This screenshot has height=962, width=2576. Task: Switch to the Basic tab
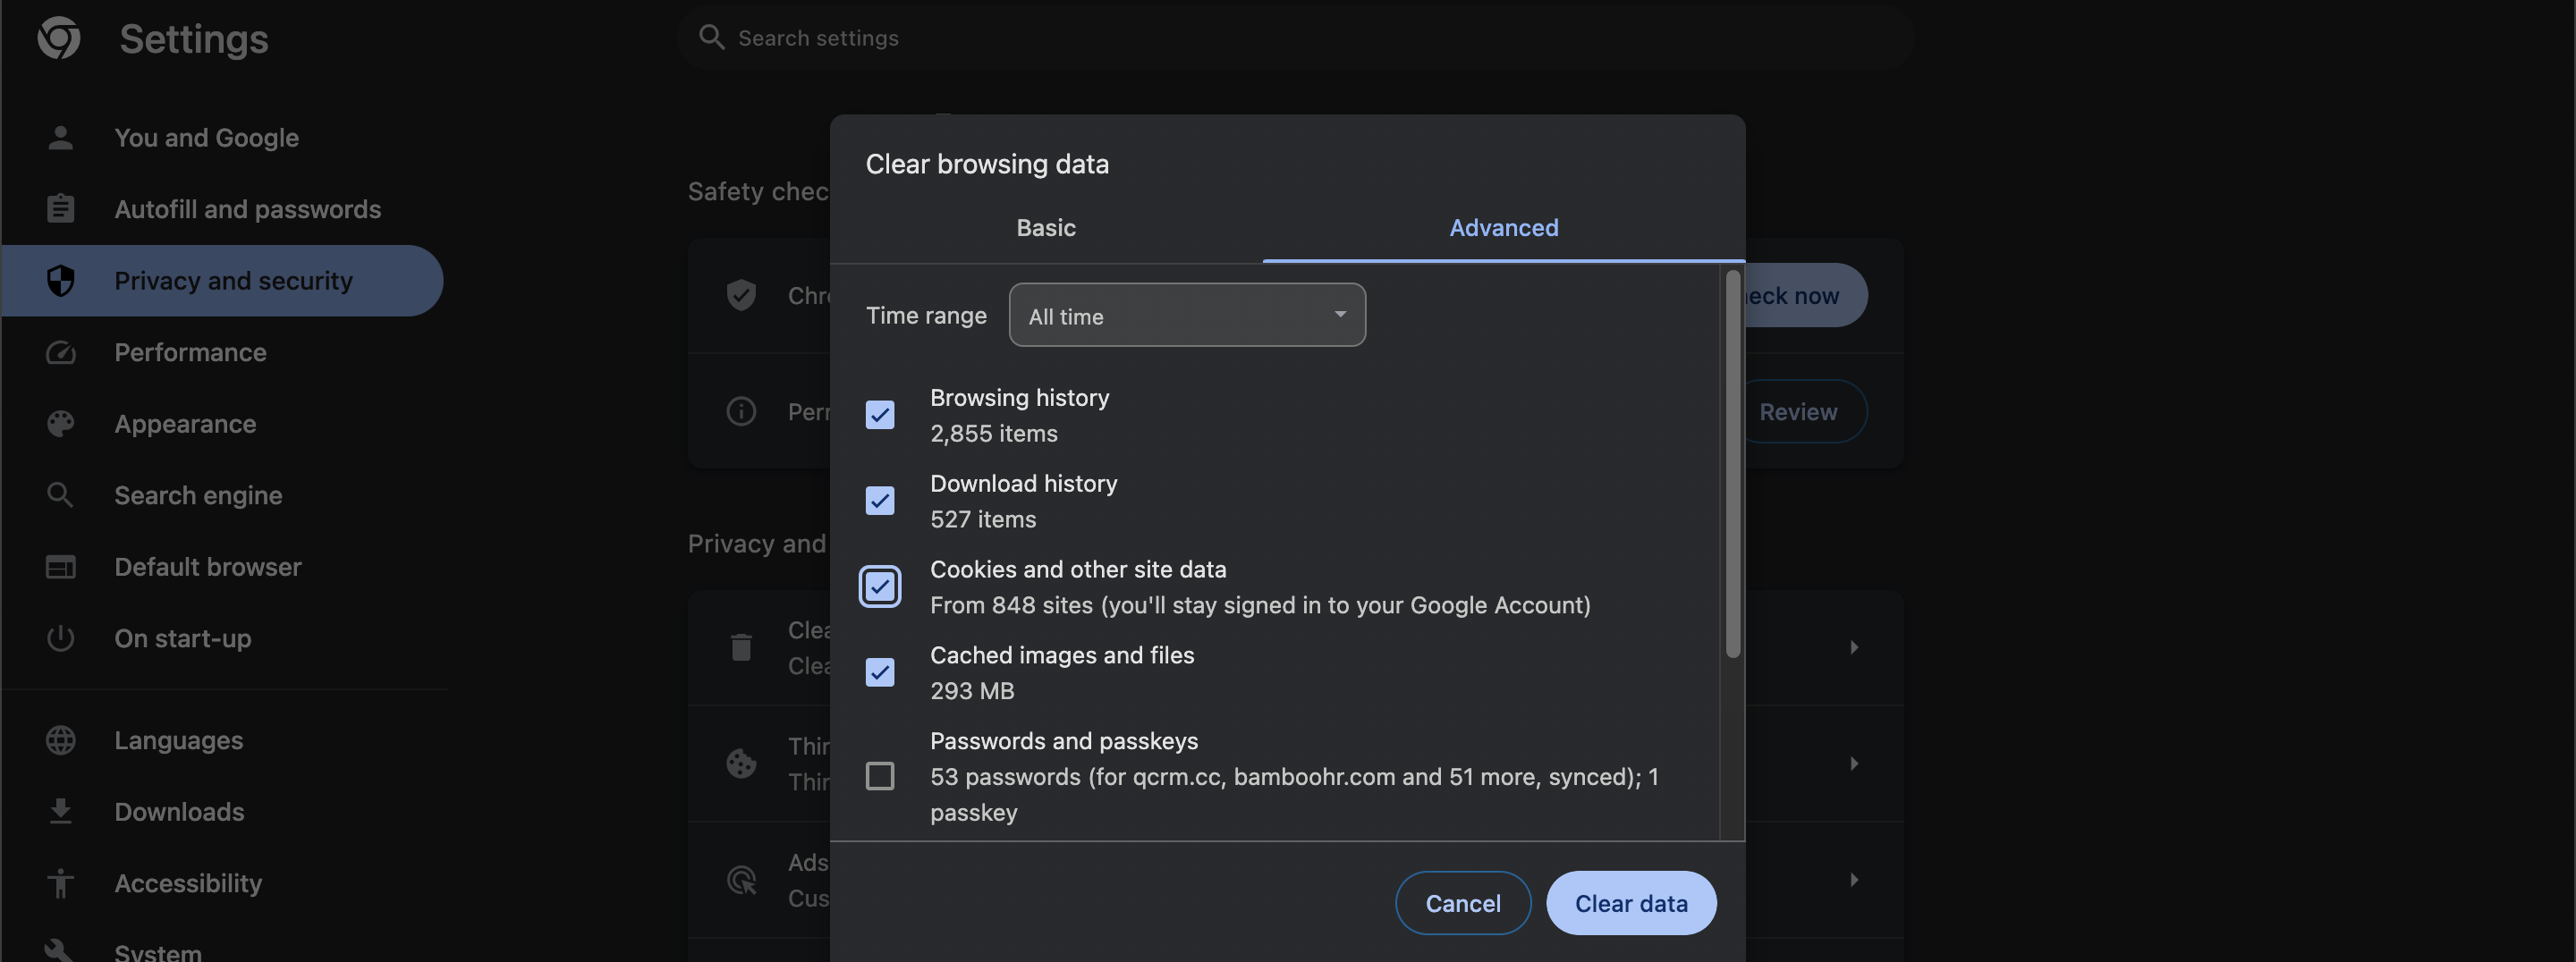(1045, 228)
